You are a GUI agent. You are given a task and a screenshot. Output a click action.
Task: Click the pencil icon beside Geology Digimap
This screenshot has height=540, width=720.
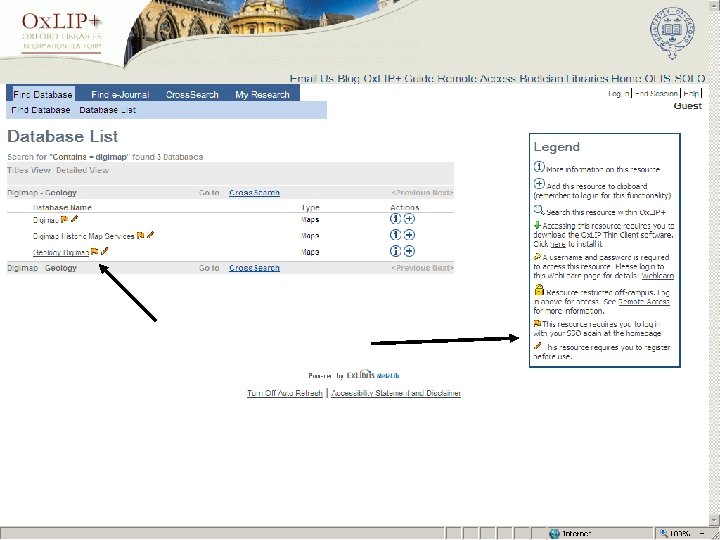[105, 251]
